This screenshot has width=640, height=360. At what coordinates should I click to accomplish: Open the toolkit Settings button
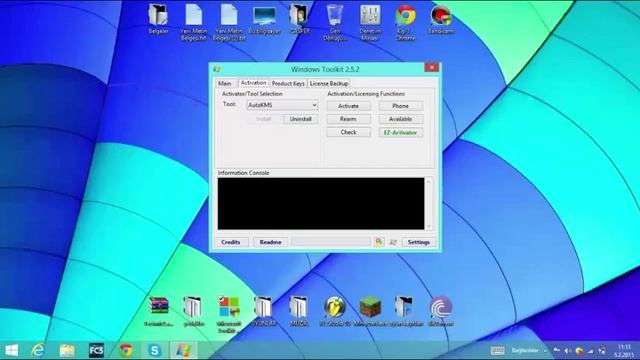419,242
